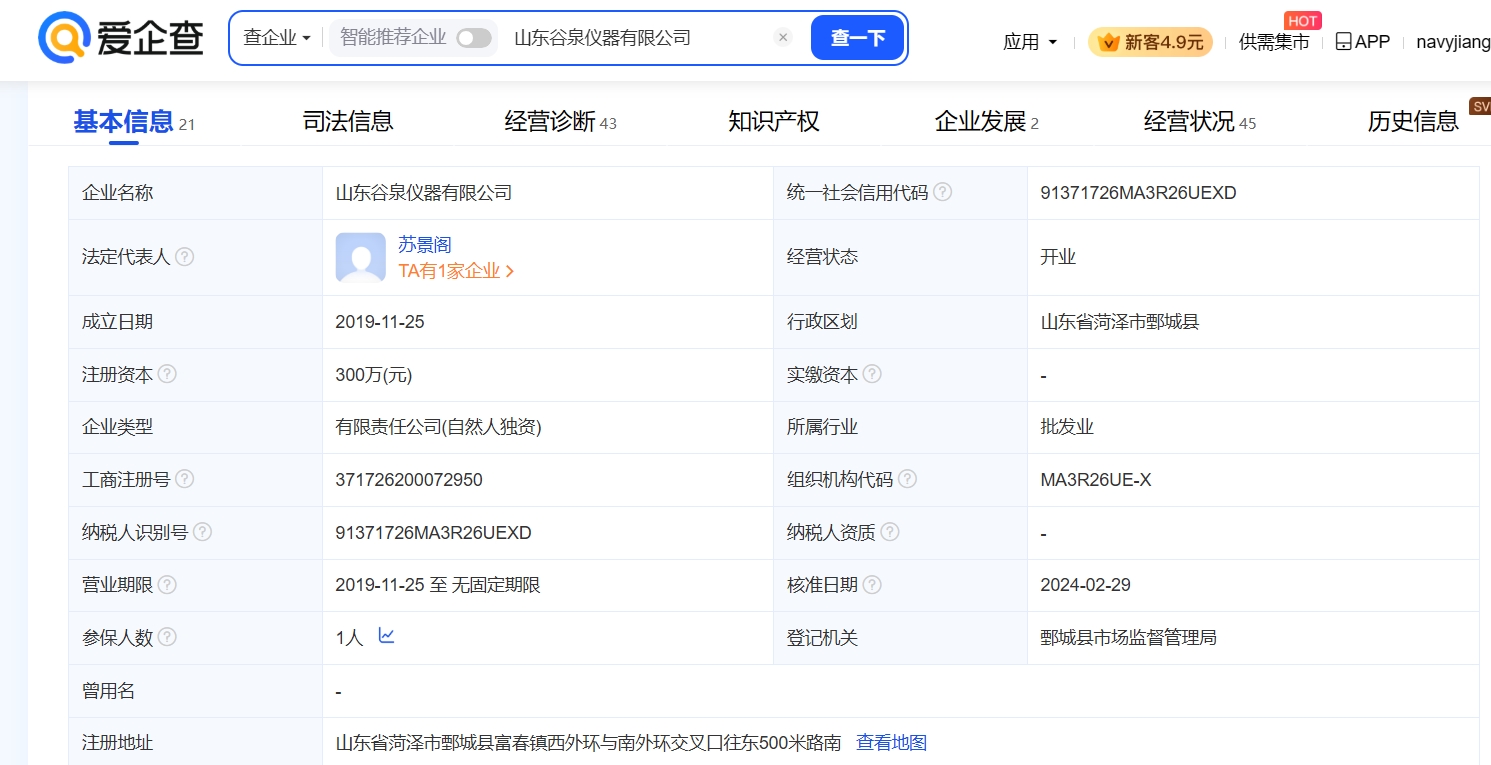1491x765 pixels.
Task: Expand the 应用 dropdown menu
Action: [1030, 42]
